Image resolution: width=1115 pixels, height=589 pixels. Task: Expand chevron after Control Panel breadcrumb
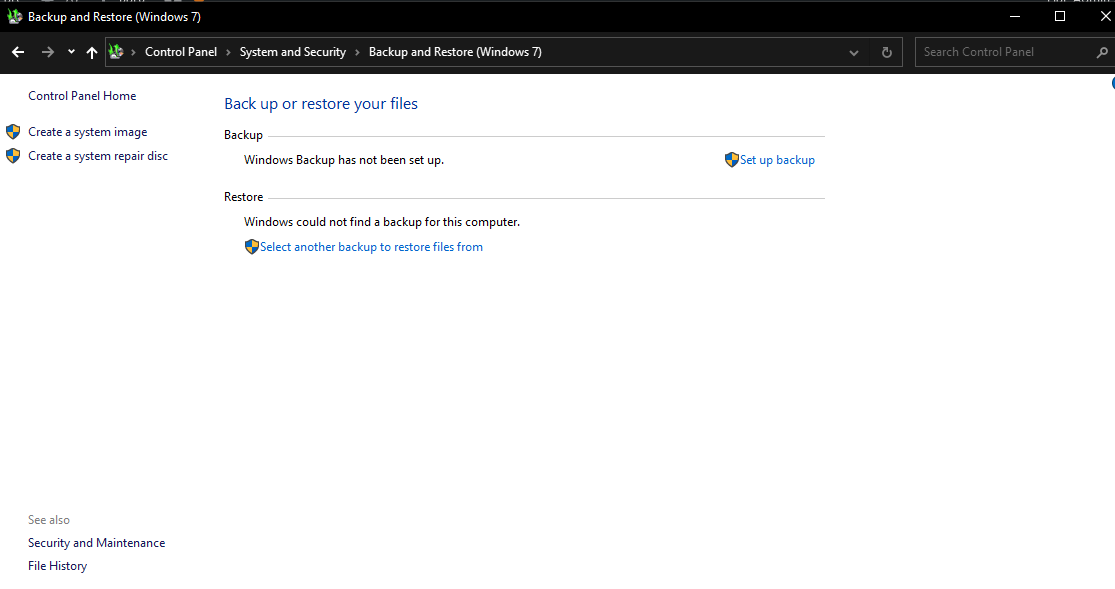[228, 52]
